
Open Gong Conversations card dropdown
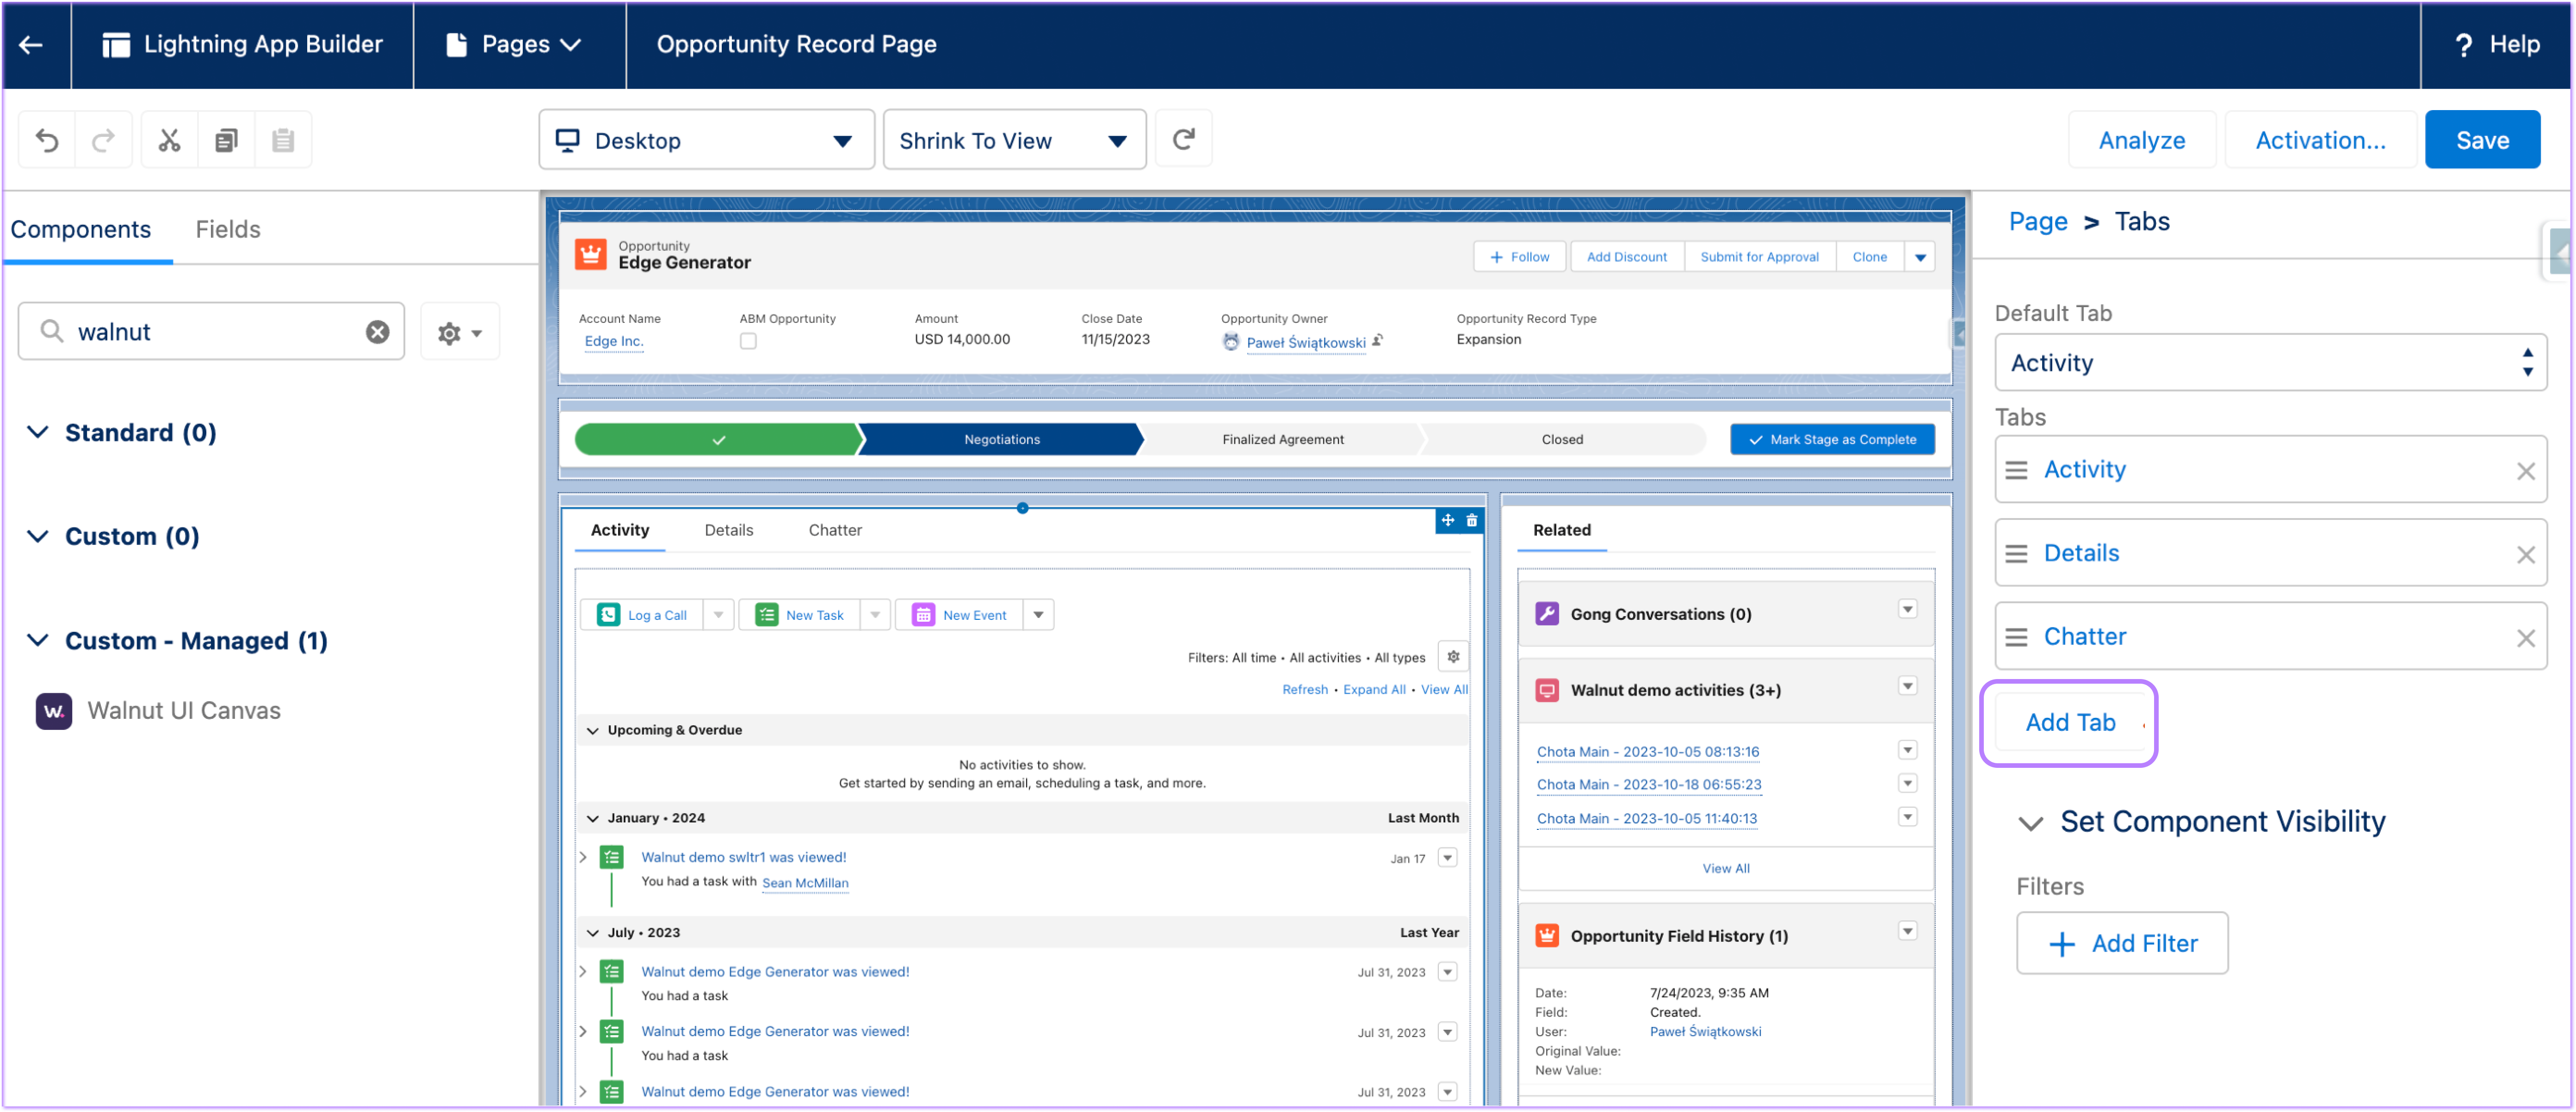1907,610
